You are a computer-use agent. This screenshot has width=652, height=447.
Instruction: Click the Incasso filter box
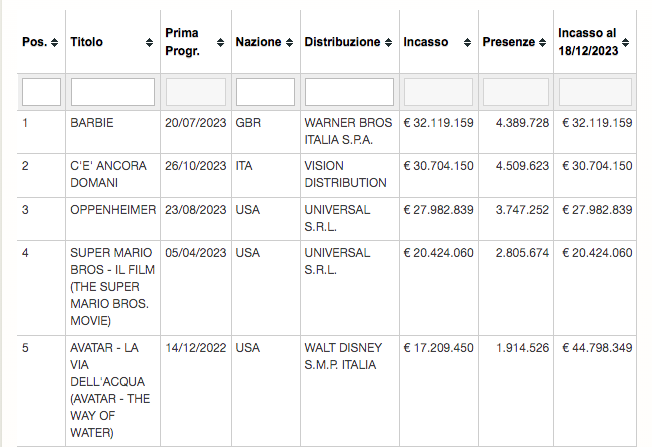click(438, 92)
